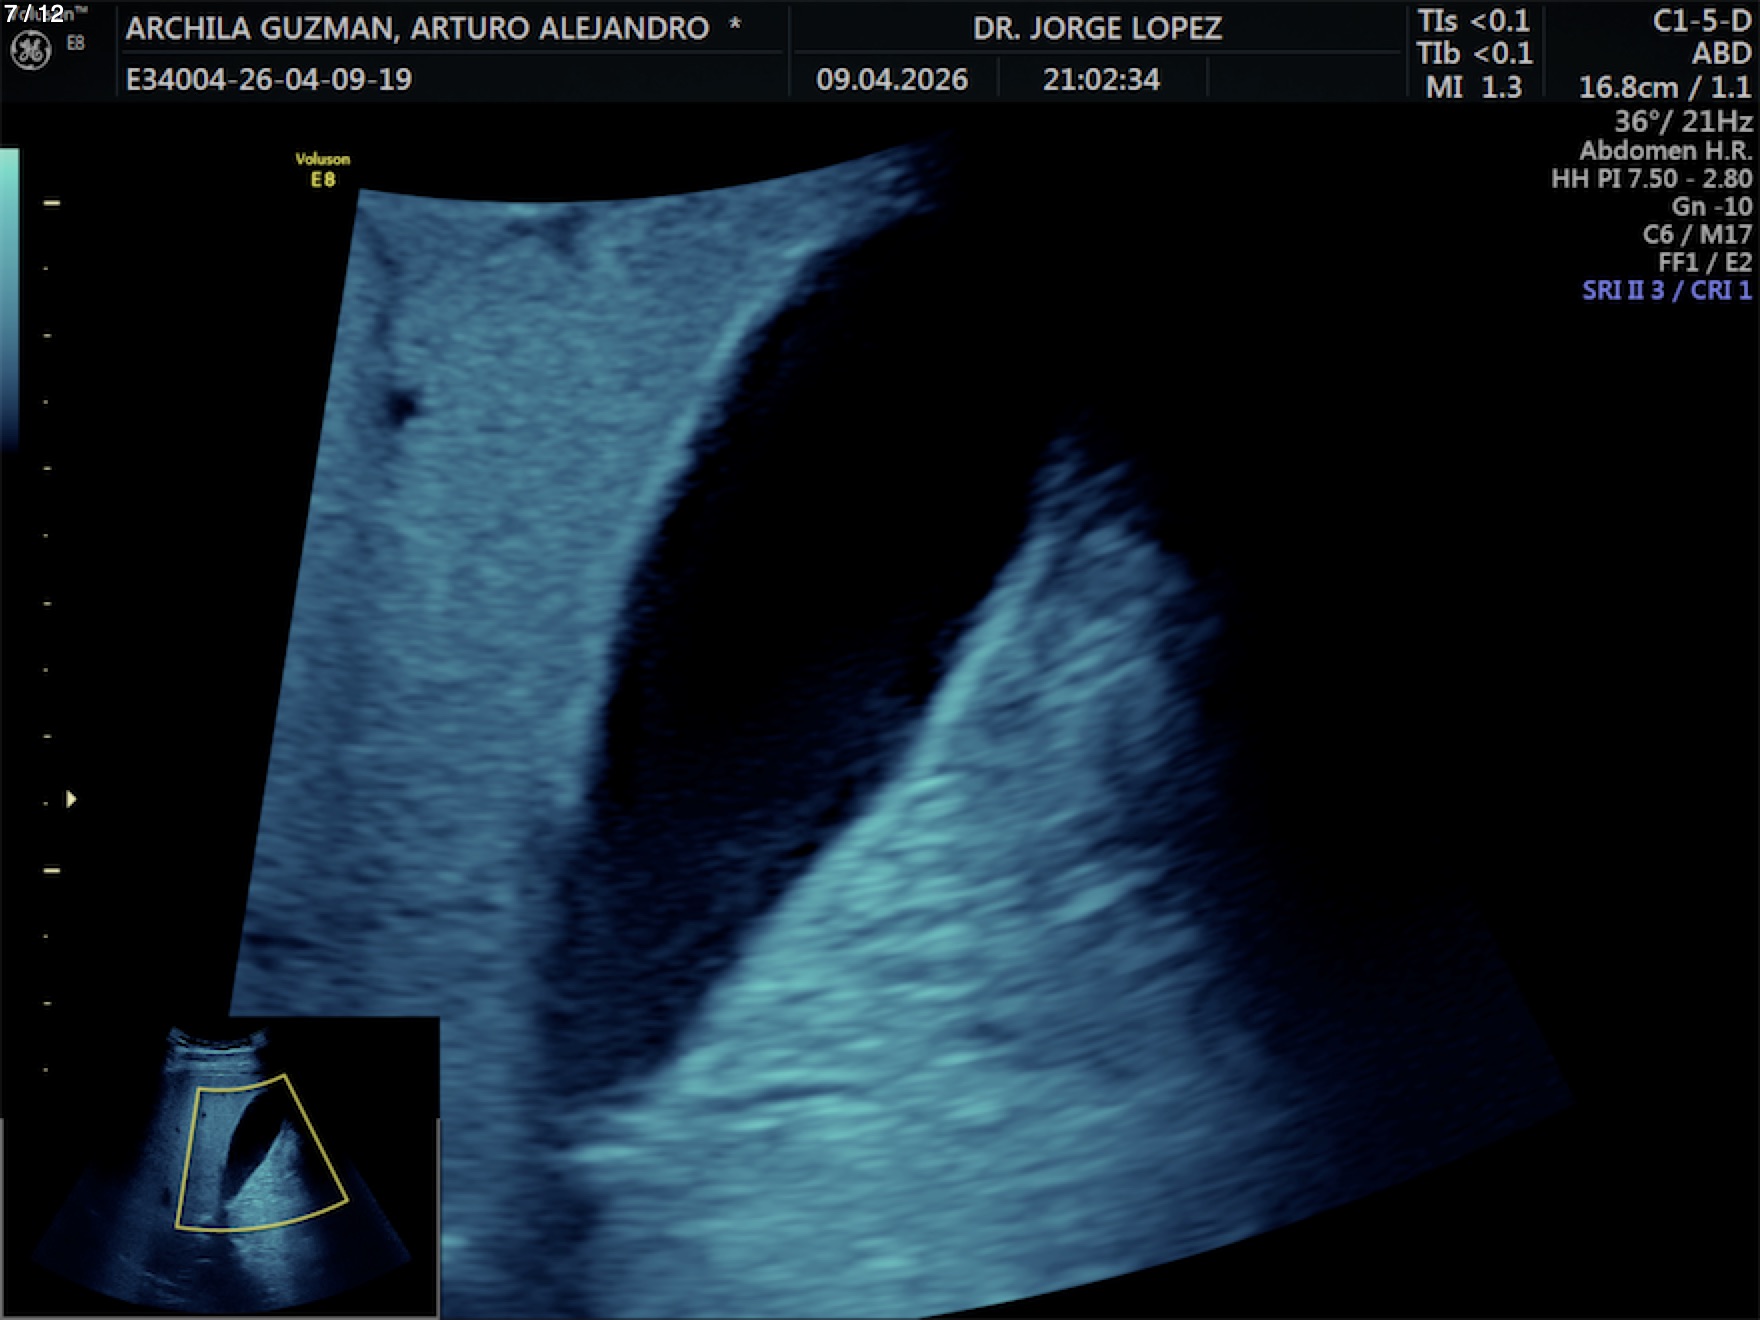The width and height of the screenshot is (1760, 1320).
Task: Click the asterisk after the patient name
Action: click(735, 26)
